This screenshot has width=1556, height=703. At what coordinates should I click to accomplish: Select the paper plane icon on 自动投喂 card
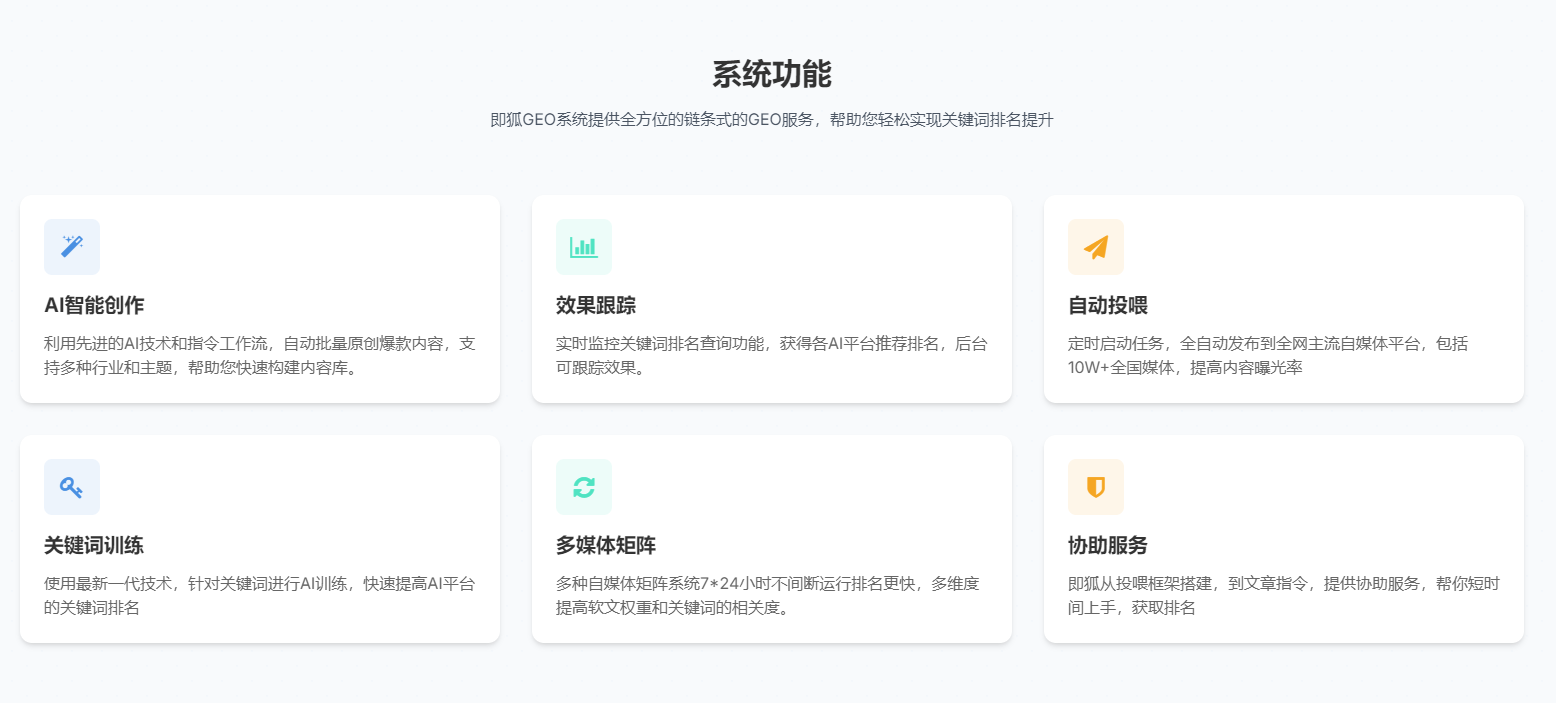[x=1096, y=246]
